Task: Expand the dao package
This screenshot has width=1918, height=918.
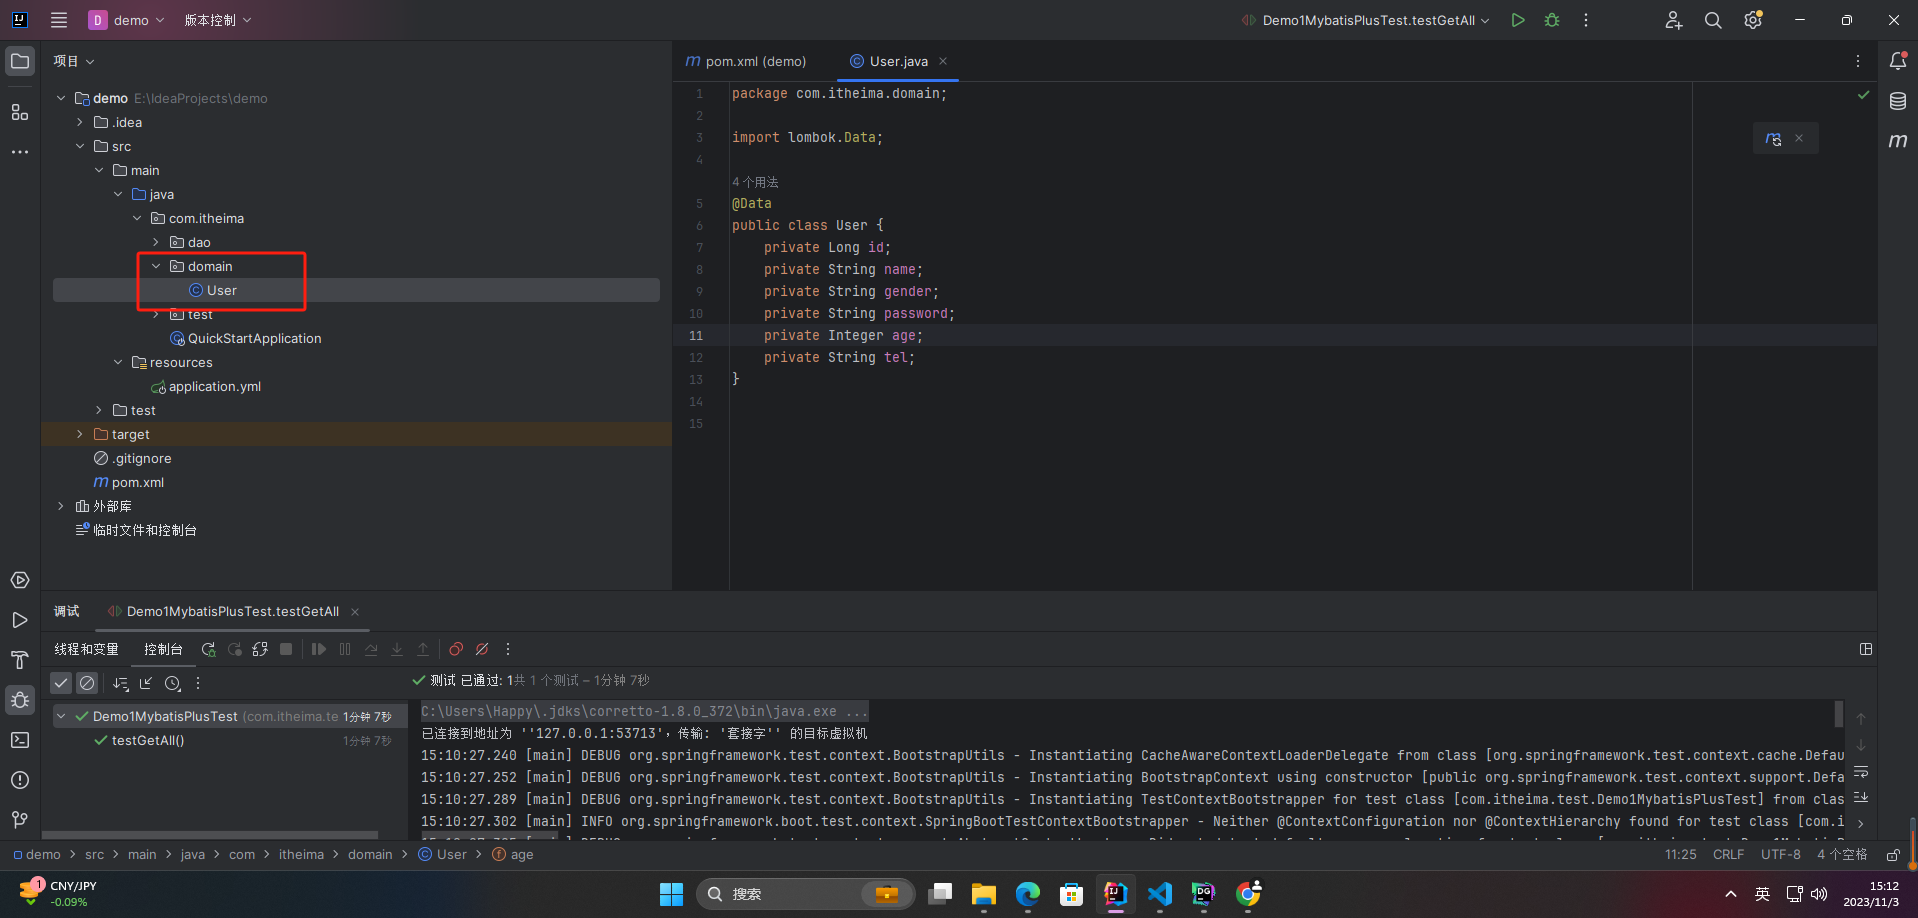Action: 156,242
